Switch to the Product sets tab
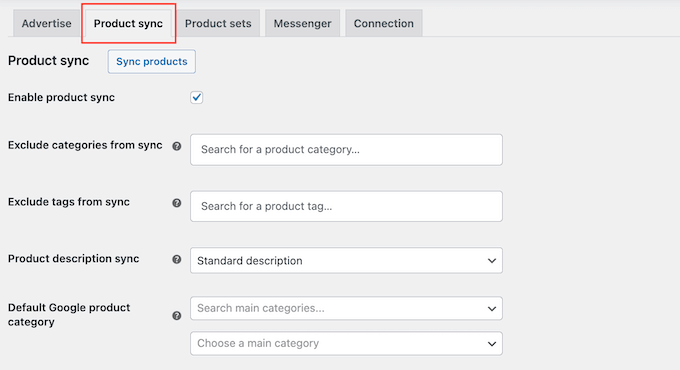This screenshot has height=370, width=680. pyautogui.click(x=218, y=23)
